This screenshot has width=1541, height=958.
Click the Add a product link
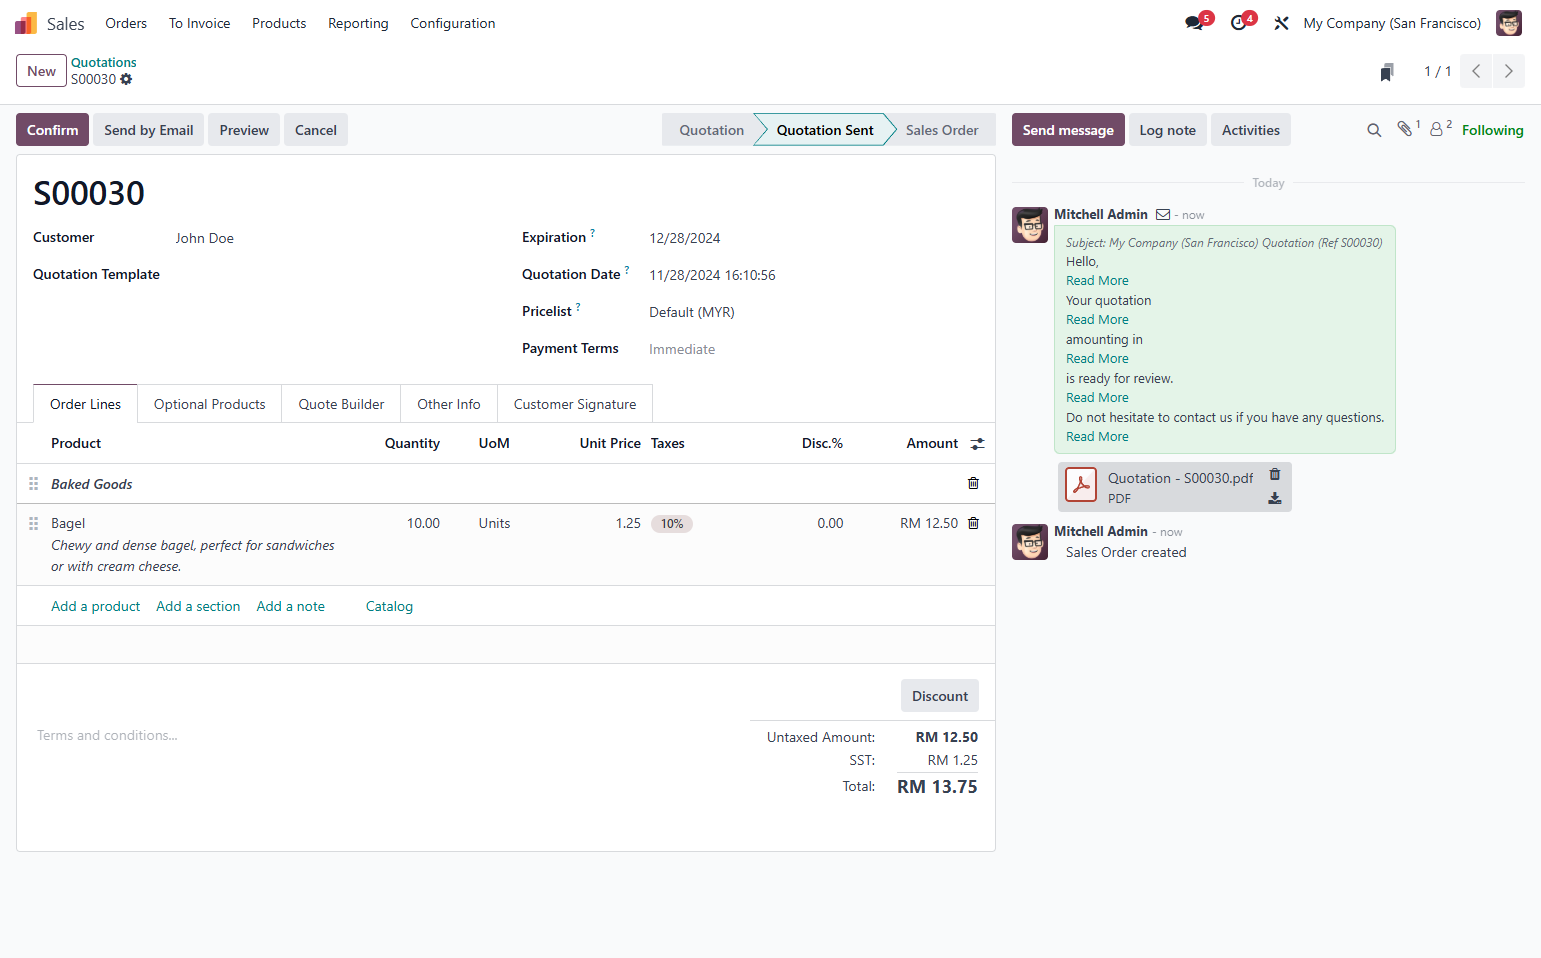point(96,606)
